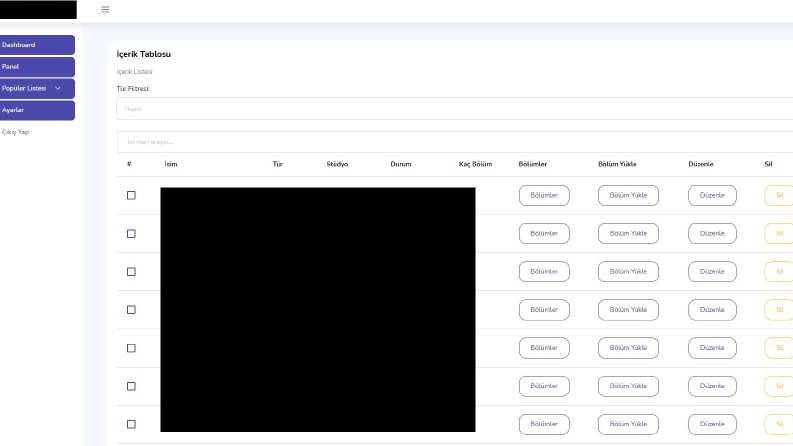Click the yellow Sil button, second row
The height and width of the screenshot is (446, 793).
coord(779,234)
